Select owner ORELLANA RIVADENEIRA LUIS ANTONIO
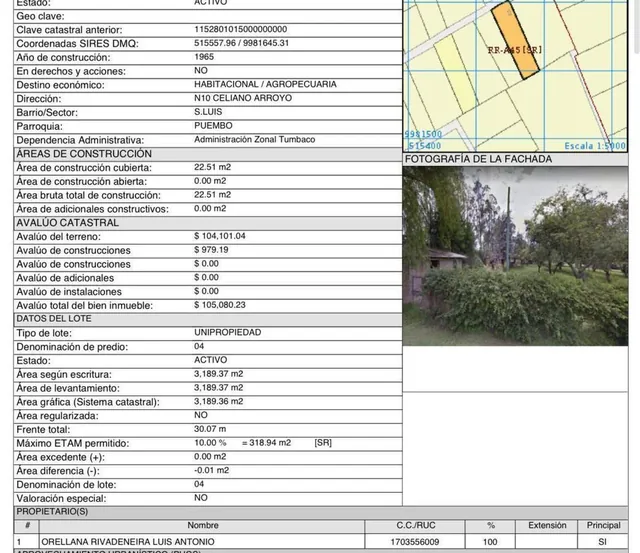640x553 pixels. (128, 542)
